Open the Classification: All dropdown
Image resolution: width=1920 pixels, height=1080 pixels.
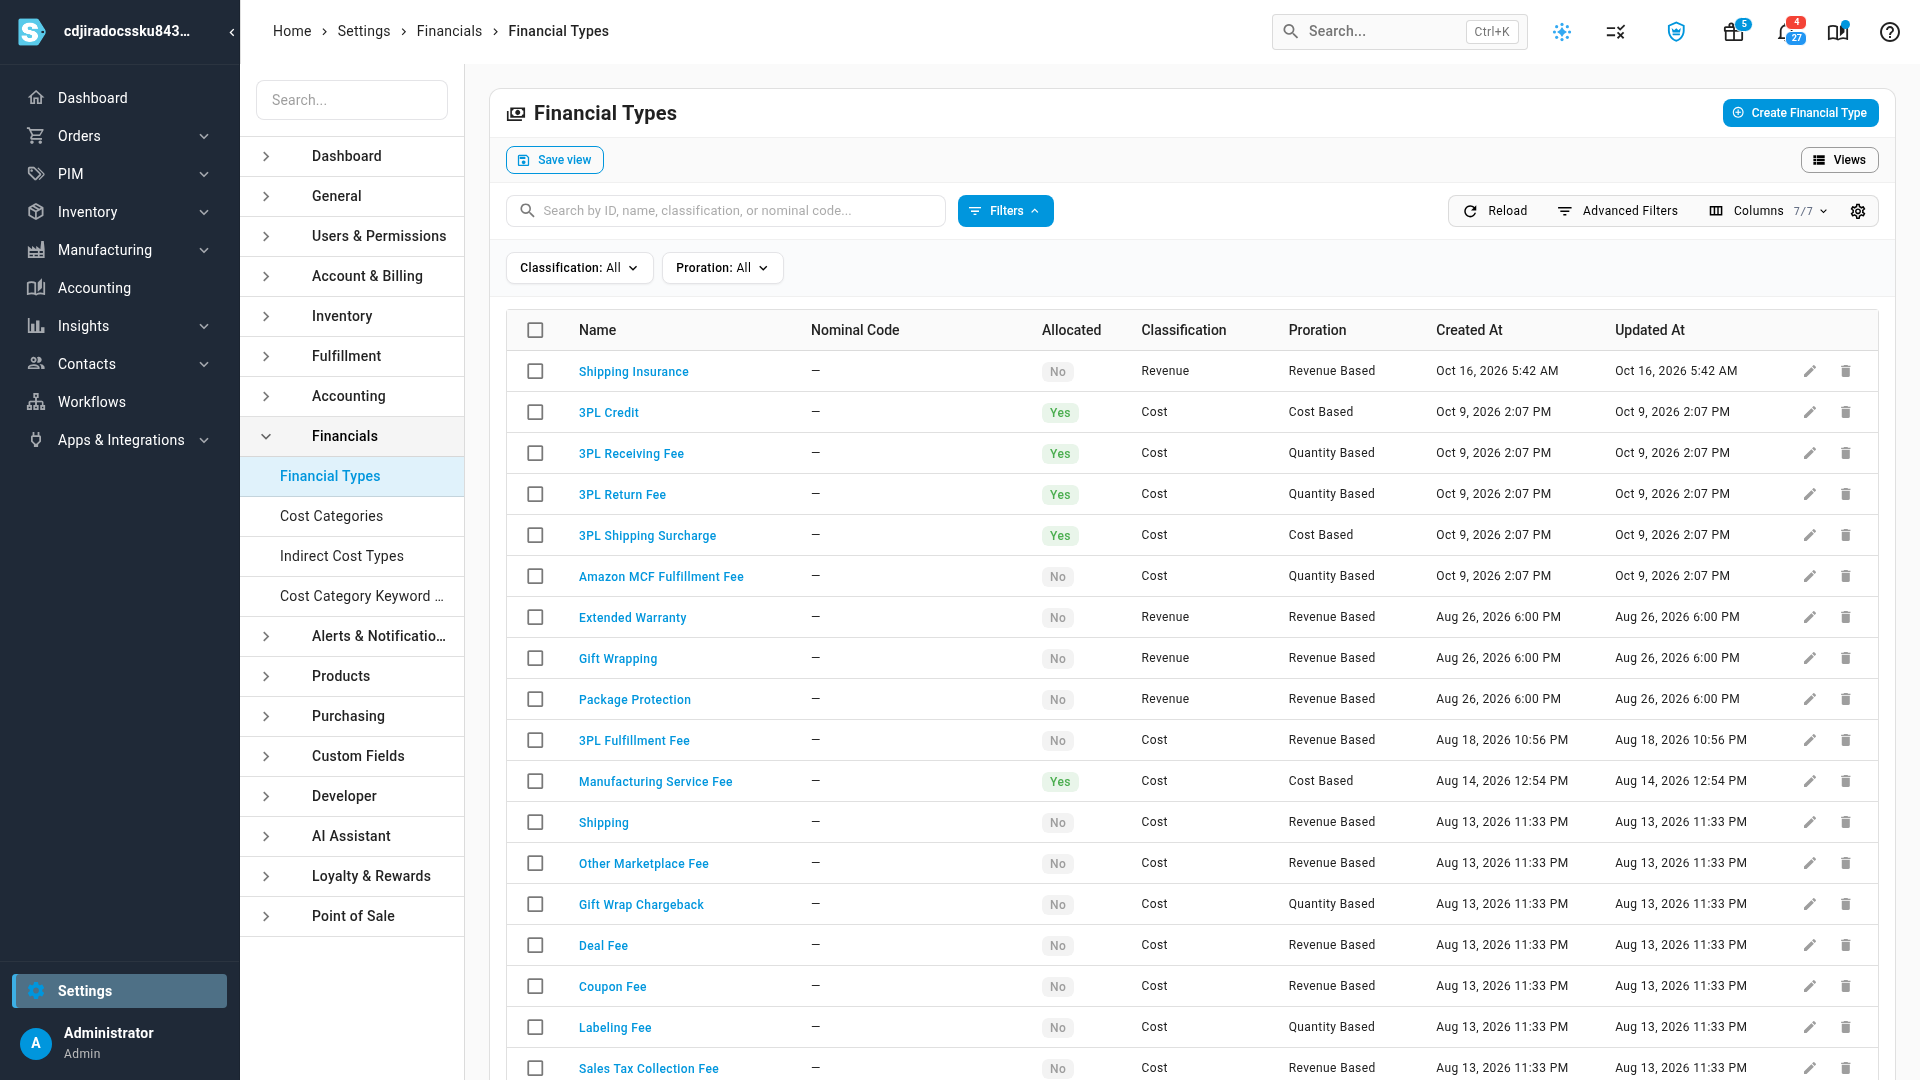tap(580, 268)
